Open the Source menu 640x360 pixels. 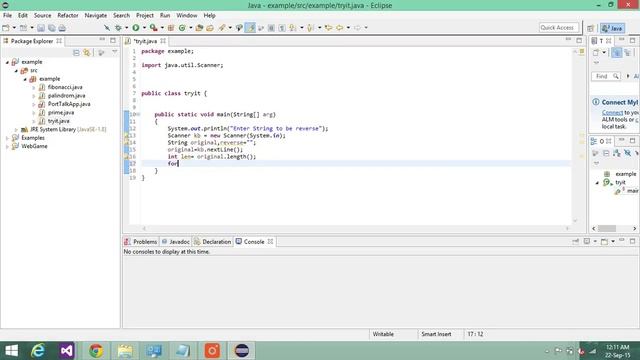point(42,16)
